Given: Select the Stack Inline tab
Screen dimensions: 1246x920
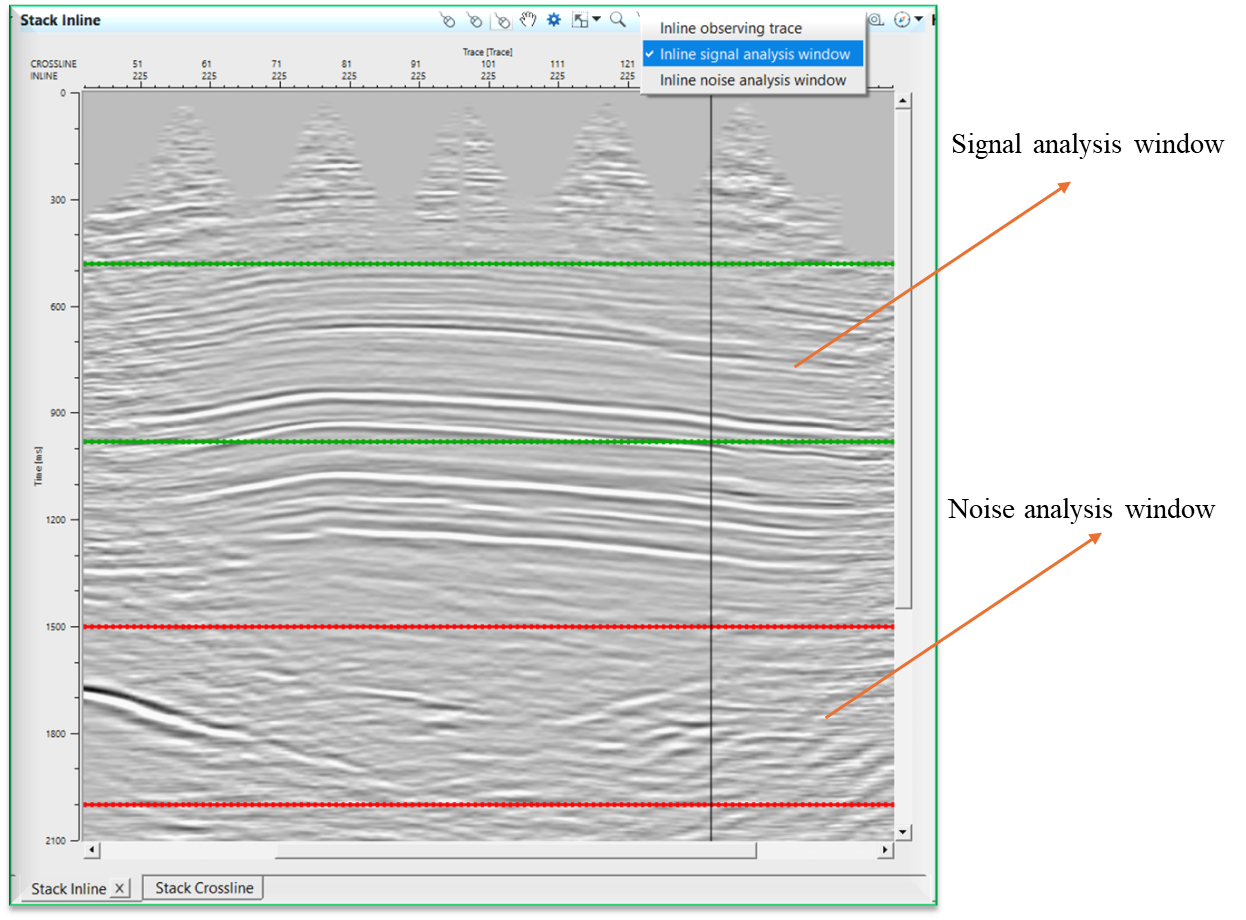Looking at the screenshot, I should pos(67,889).
